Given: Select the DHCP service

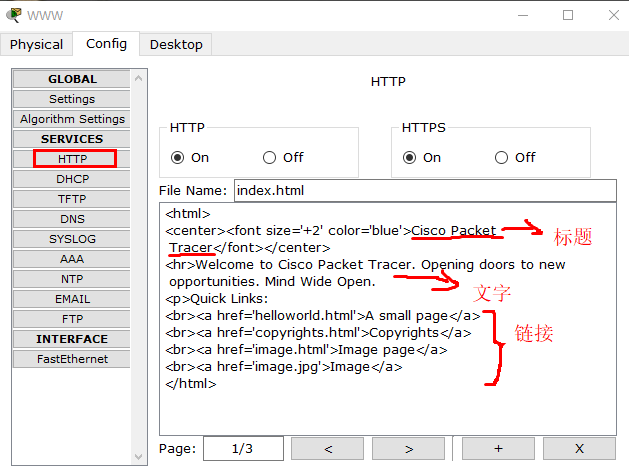Looking at the screenshot, I should (x=72, y=179).
